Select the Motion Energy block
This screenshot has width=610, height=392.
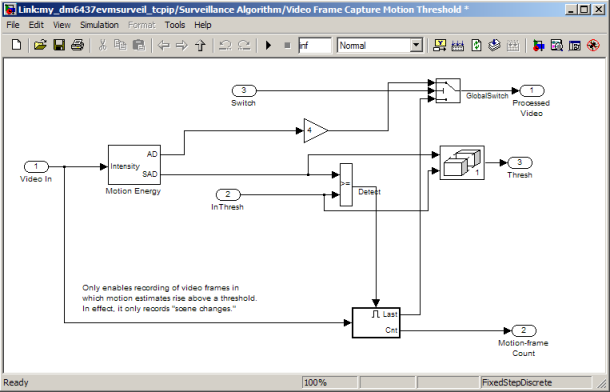[x=134, y=165]
